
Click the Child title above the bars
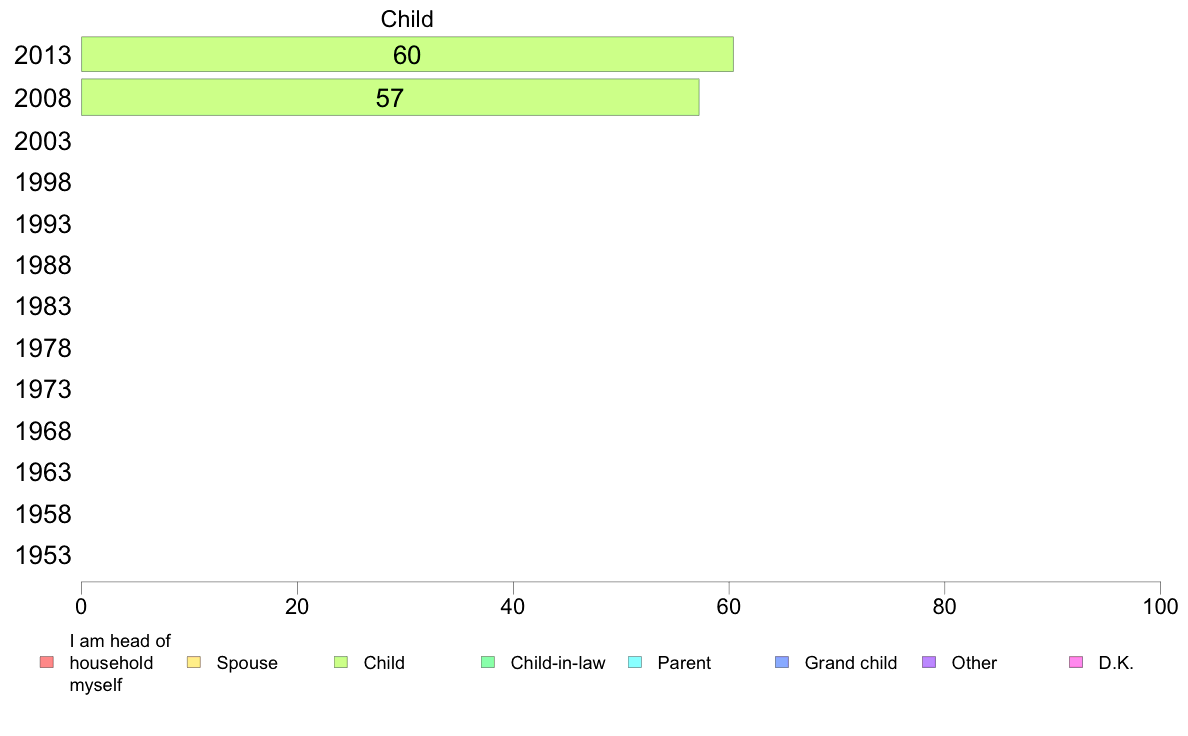[407, 19]
